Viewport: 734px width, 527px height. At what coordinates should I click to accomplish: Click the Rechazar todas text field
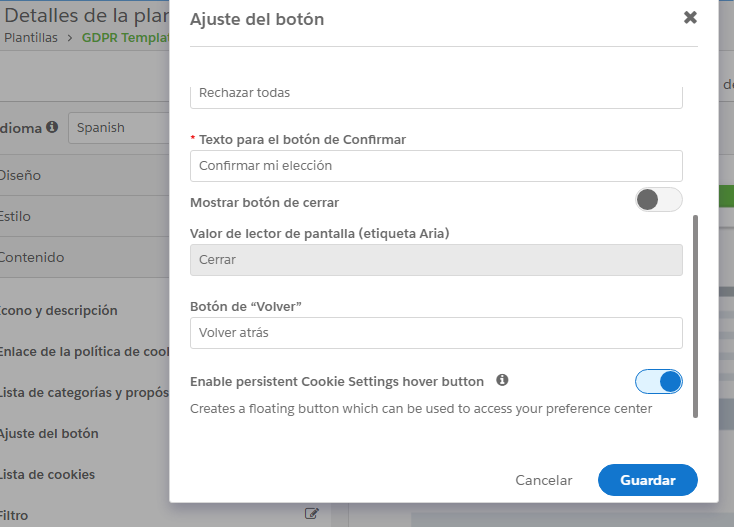(x=436, y=94)
